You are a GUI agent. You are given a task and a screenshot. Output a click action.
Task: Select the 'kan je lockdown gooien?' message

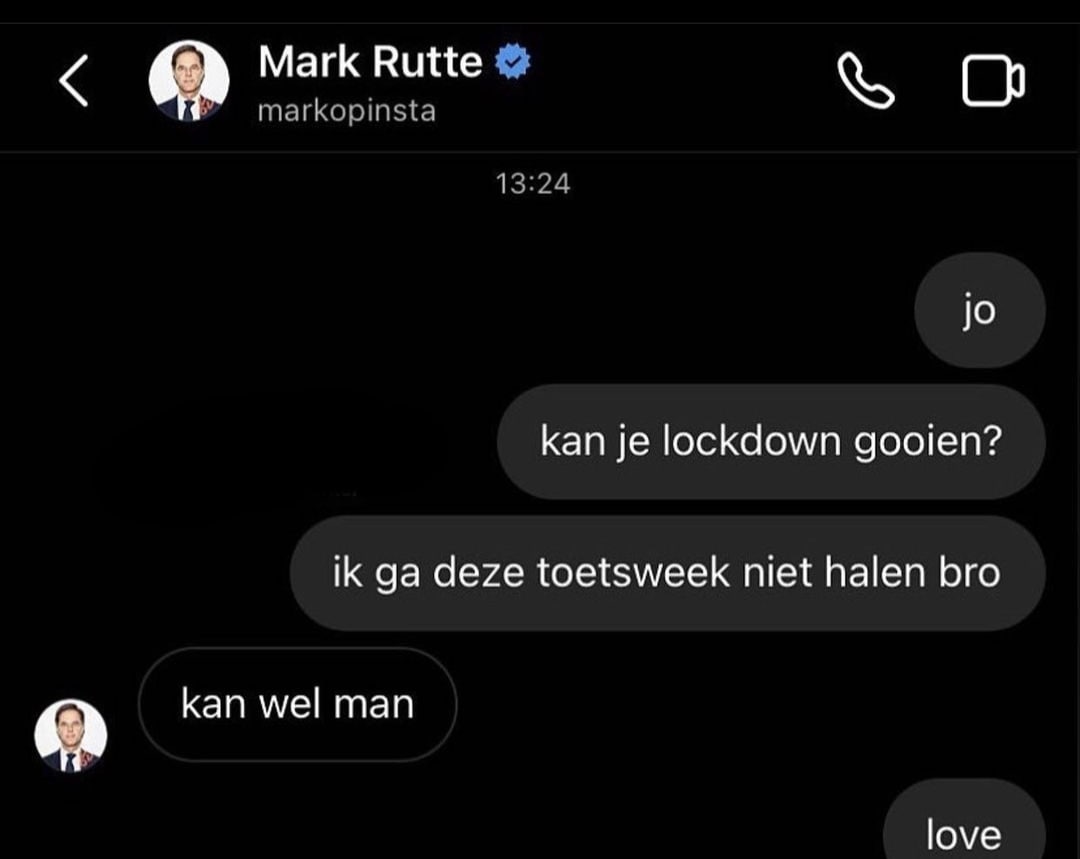tap(771, 442)
